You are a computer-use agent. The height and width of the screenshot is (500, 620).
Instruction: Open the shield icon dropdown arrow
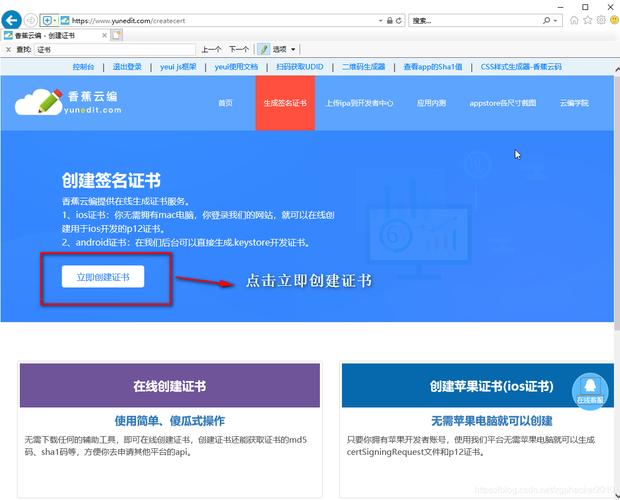coord(55,21)
